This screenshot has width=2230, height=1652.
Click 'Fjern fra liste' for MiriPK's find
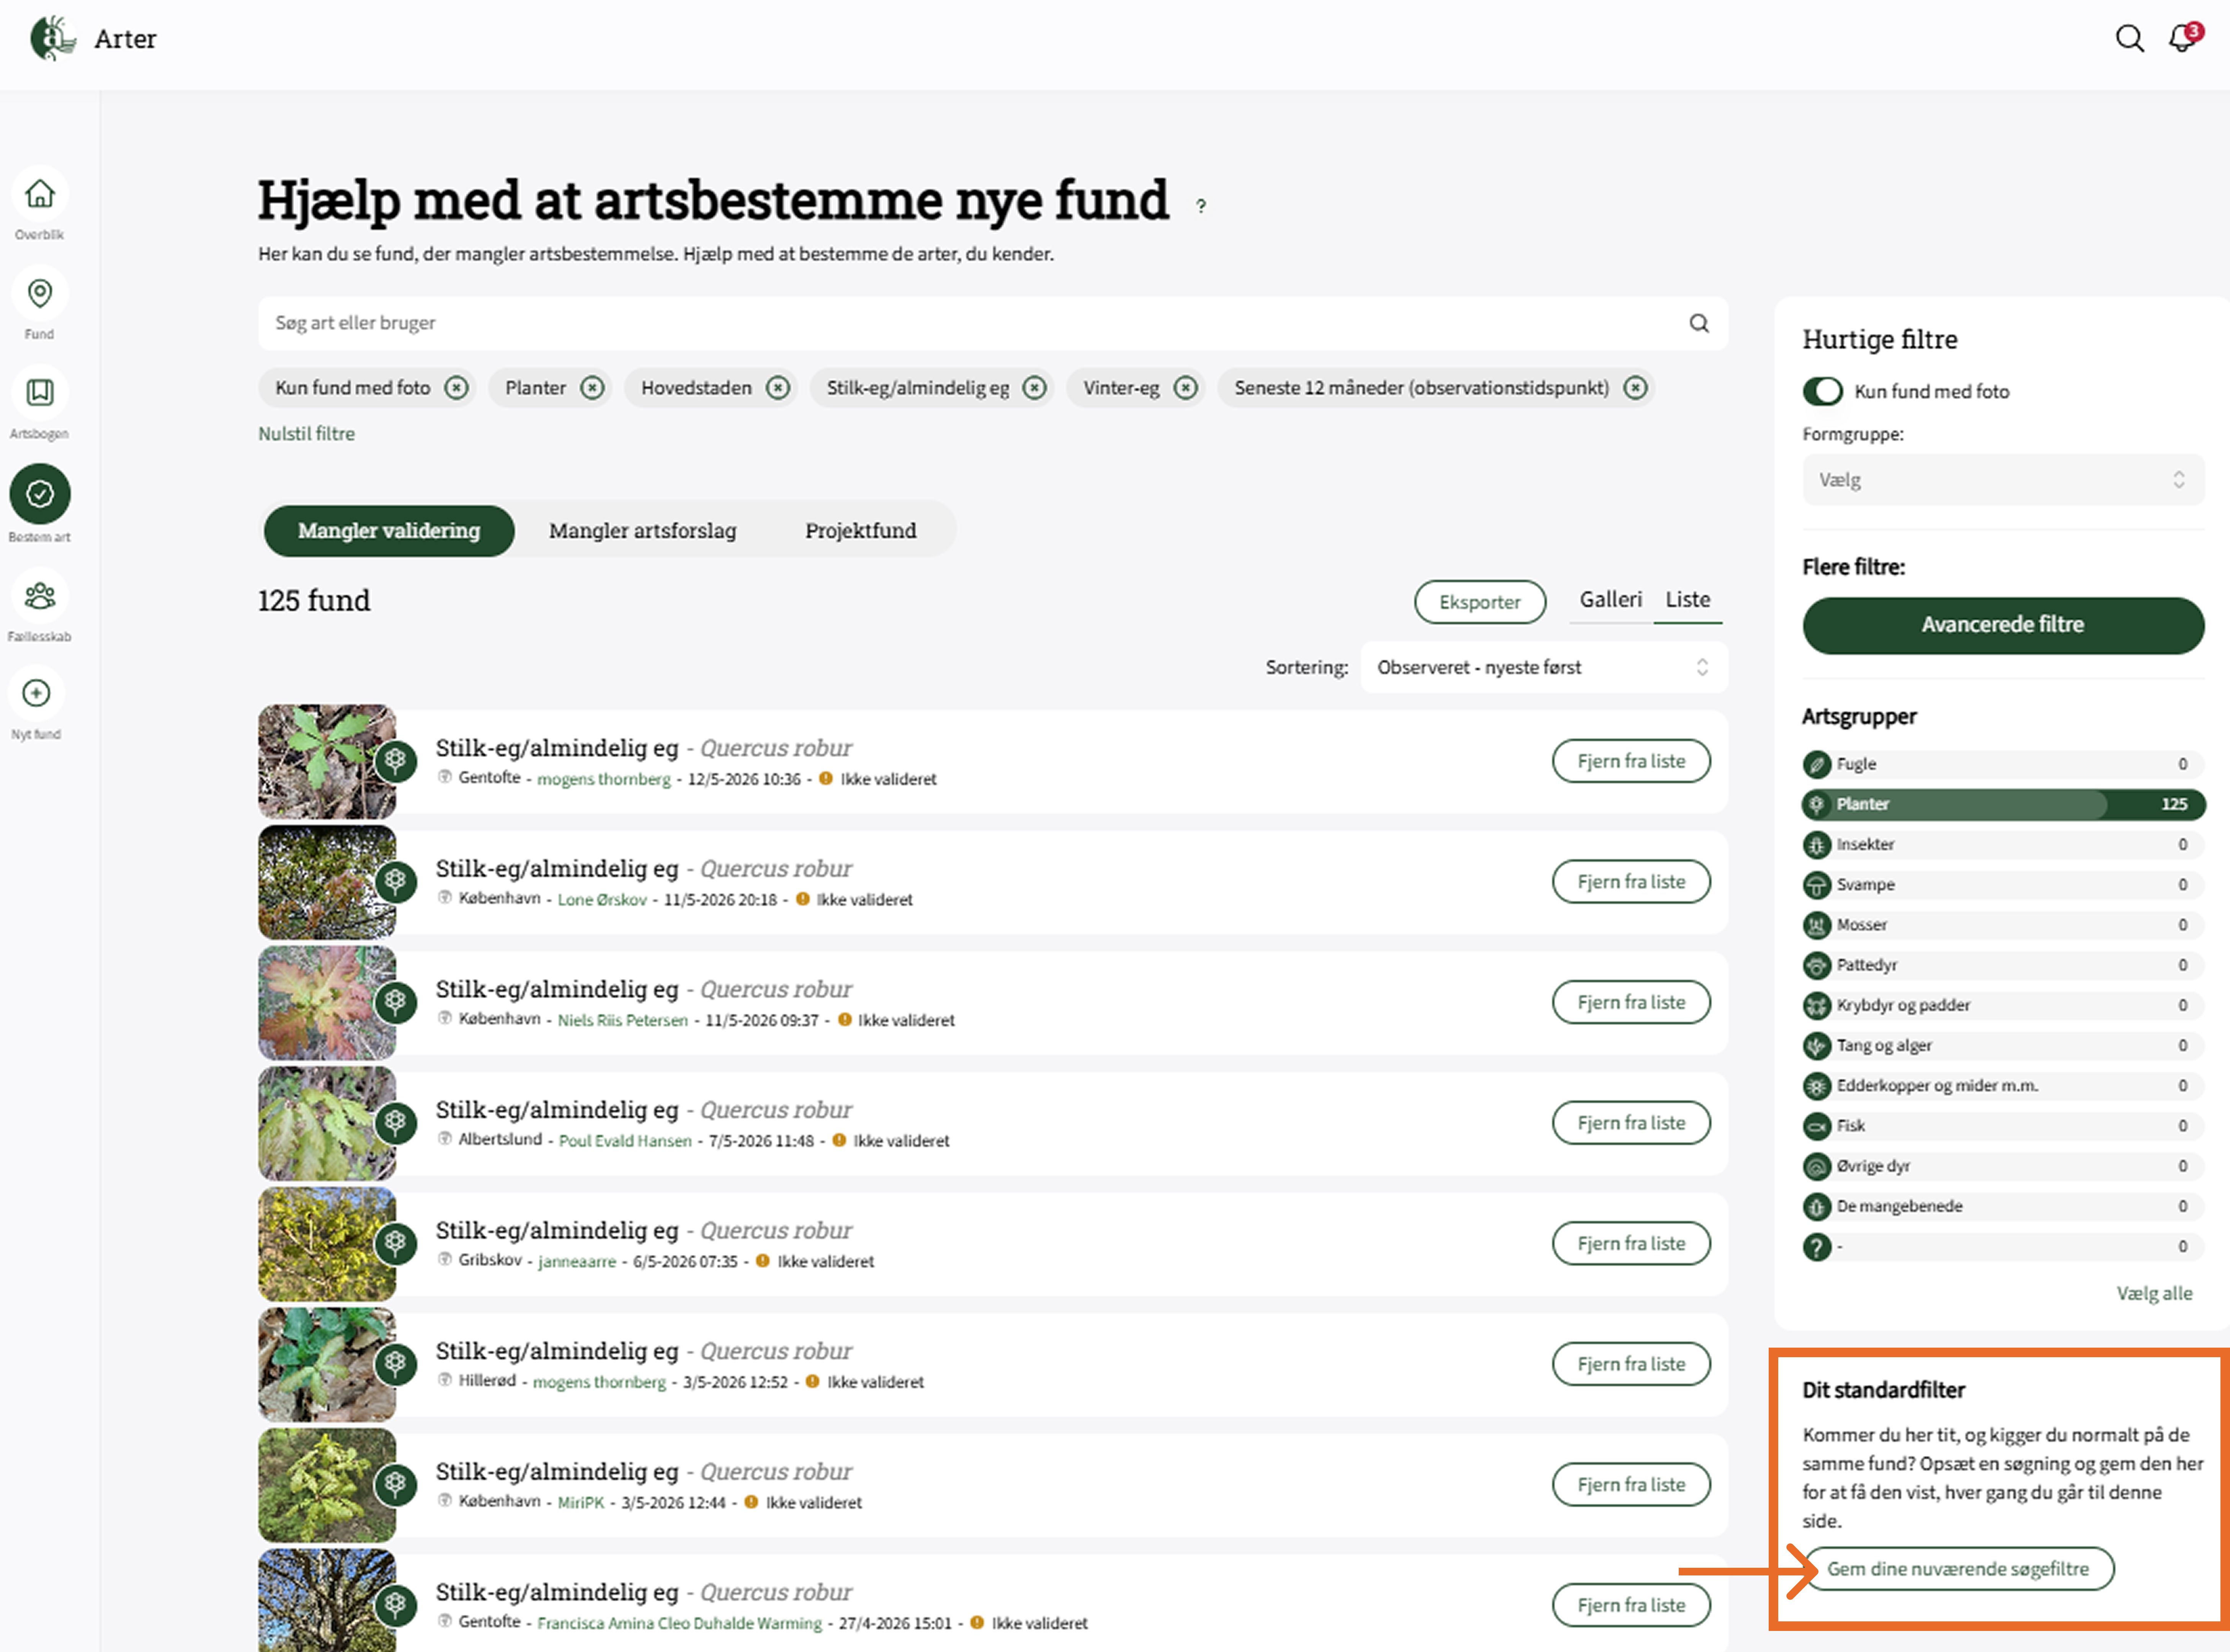point(1631,1485)
